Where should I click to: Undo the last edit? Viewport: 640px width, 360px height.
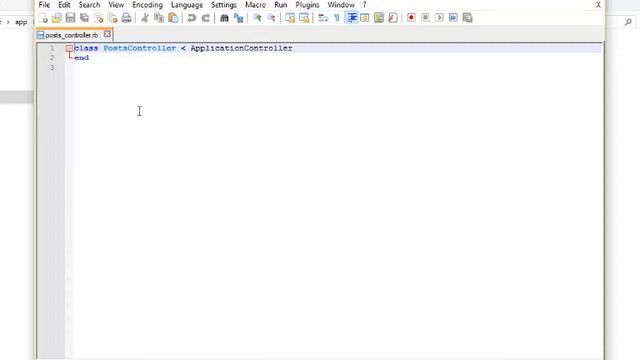click(191, 18)
